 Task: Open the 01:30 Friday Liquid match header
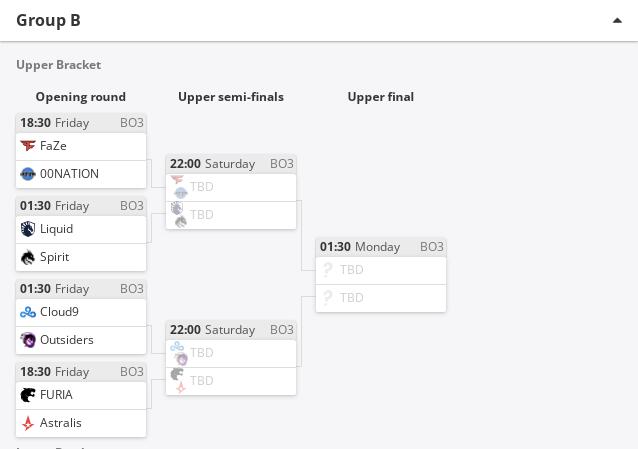click(x=81, y=206)
